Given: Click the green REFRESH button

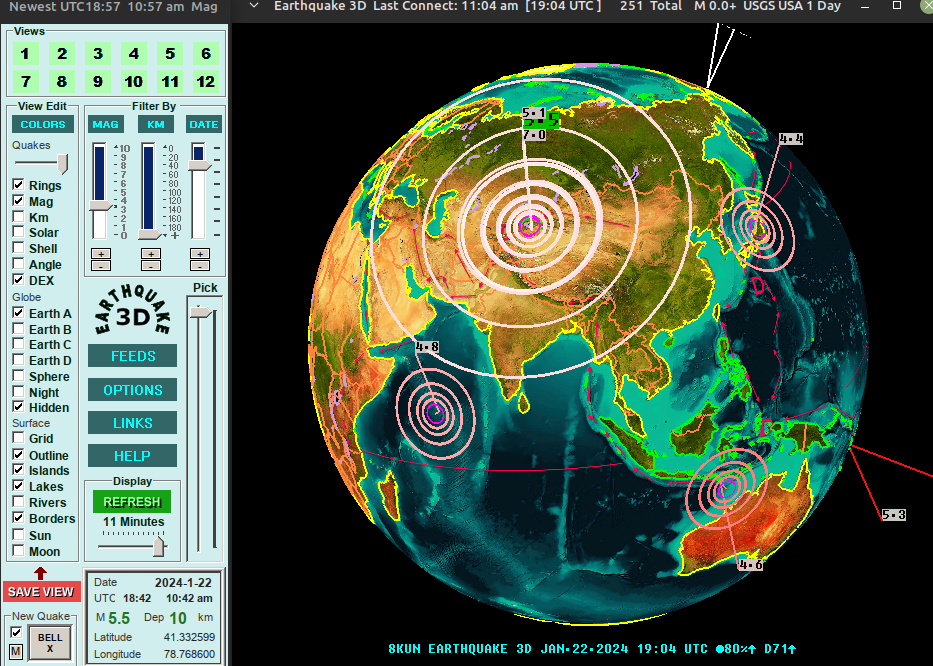Looking at the screenshot, I should (132, 502).
